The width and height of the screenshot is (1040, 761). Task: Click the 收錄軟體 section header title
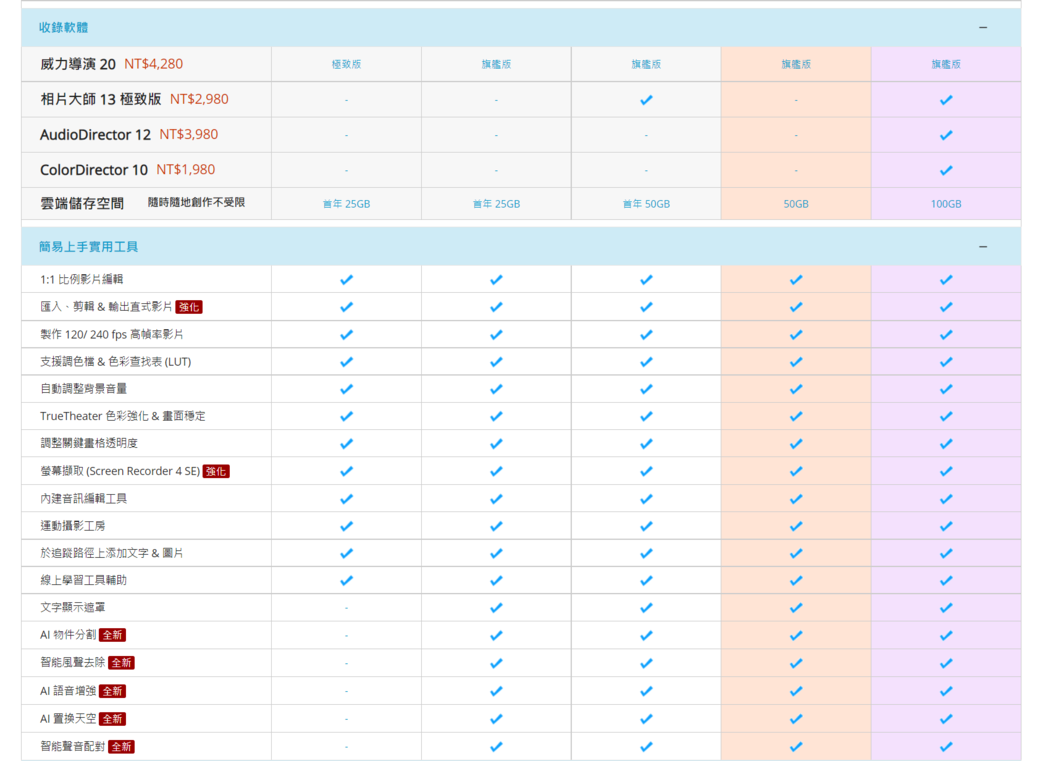point(64,27)
